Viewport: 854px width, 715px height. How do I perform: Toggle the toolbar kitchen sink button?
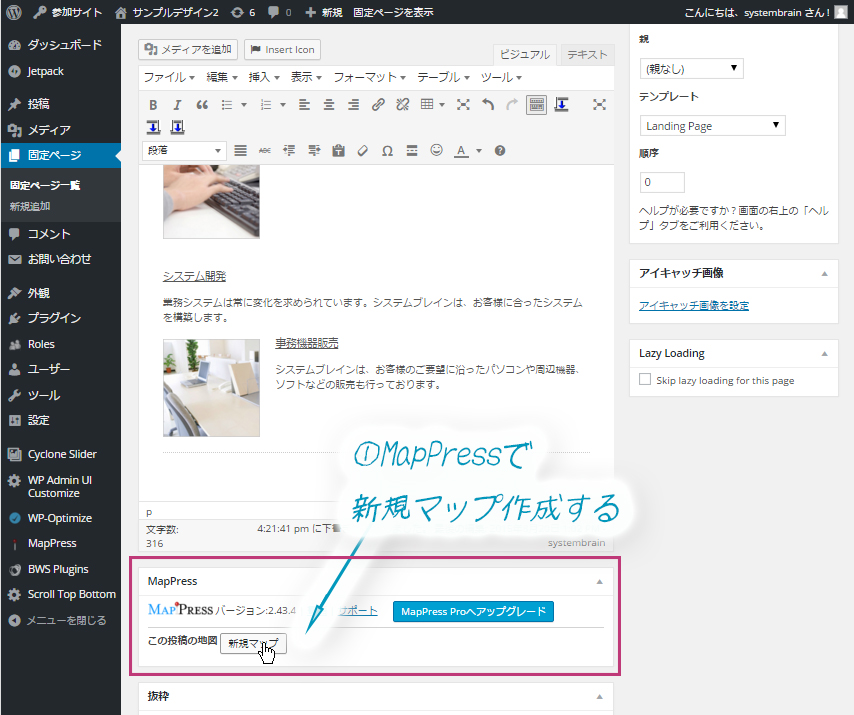tap(536, 104)
